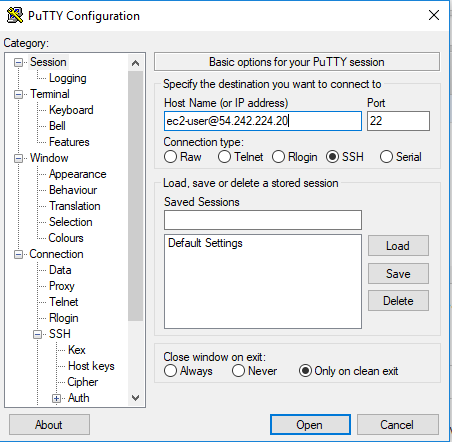Open the Bell category

[x=57, y=126]
